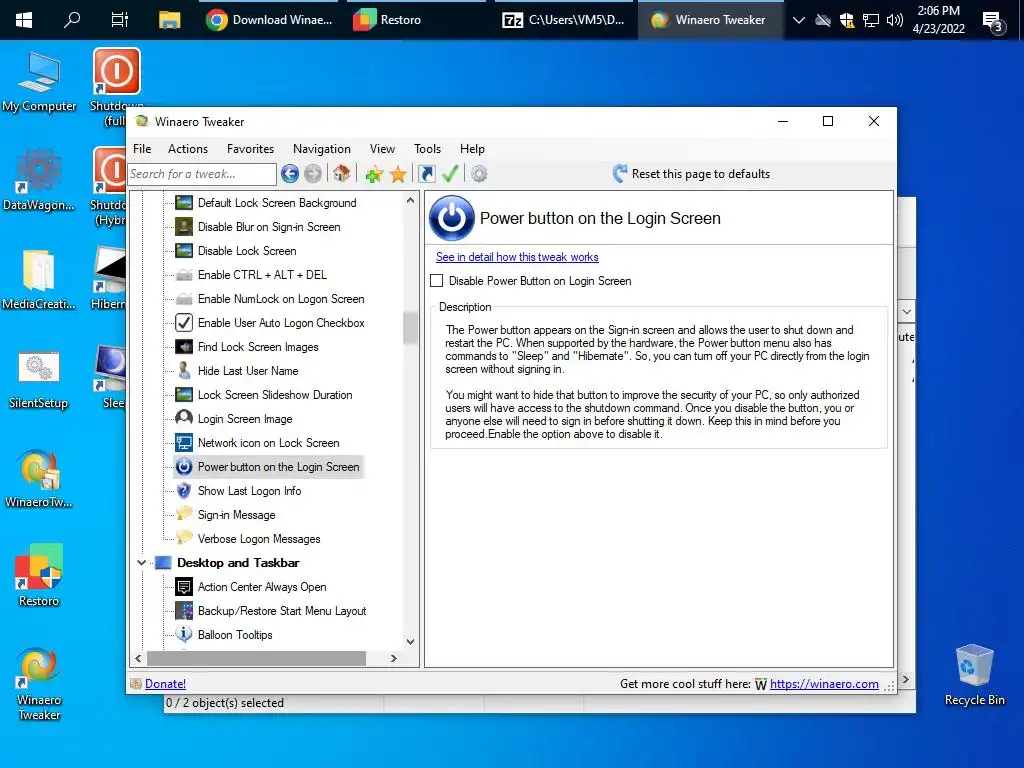Image resolution: width=1024 pixels, height=768 pixels.
Task: Open the Help menu
Action: 472,149
